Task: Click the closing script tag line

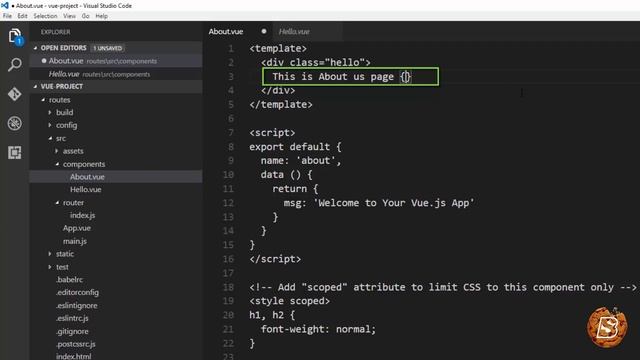Action: (x=275, y=259)
